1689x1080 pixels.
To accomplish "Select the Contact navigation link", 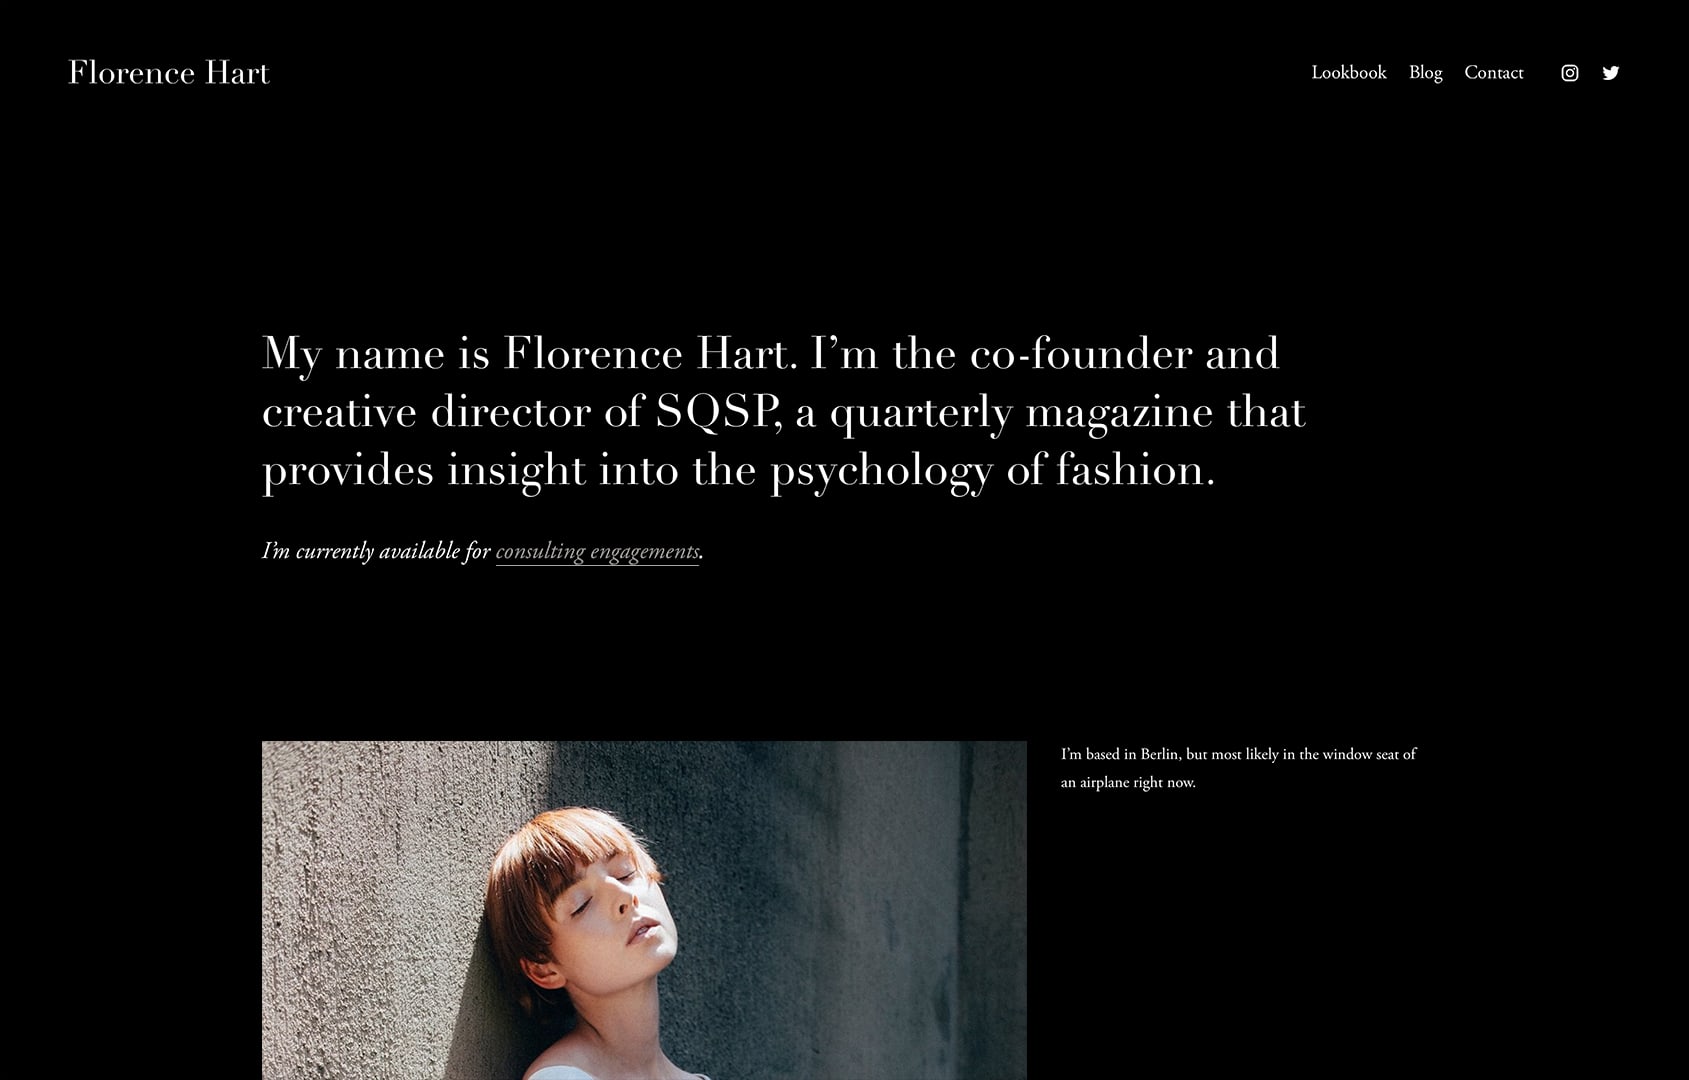I will pyautogui.click(x=1494, y=73).
